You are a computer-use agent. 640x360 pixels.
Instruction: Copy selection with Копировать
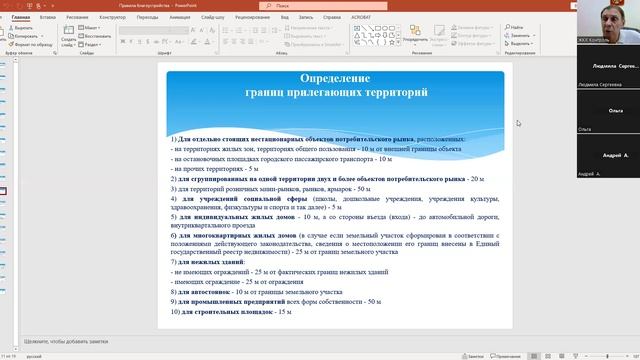click(x=23, y=36)
